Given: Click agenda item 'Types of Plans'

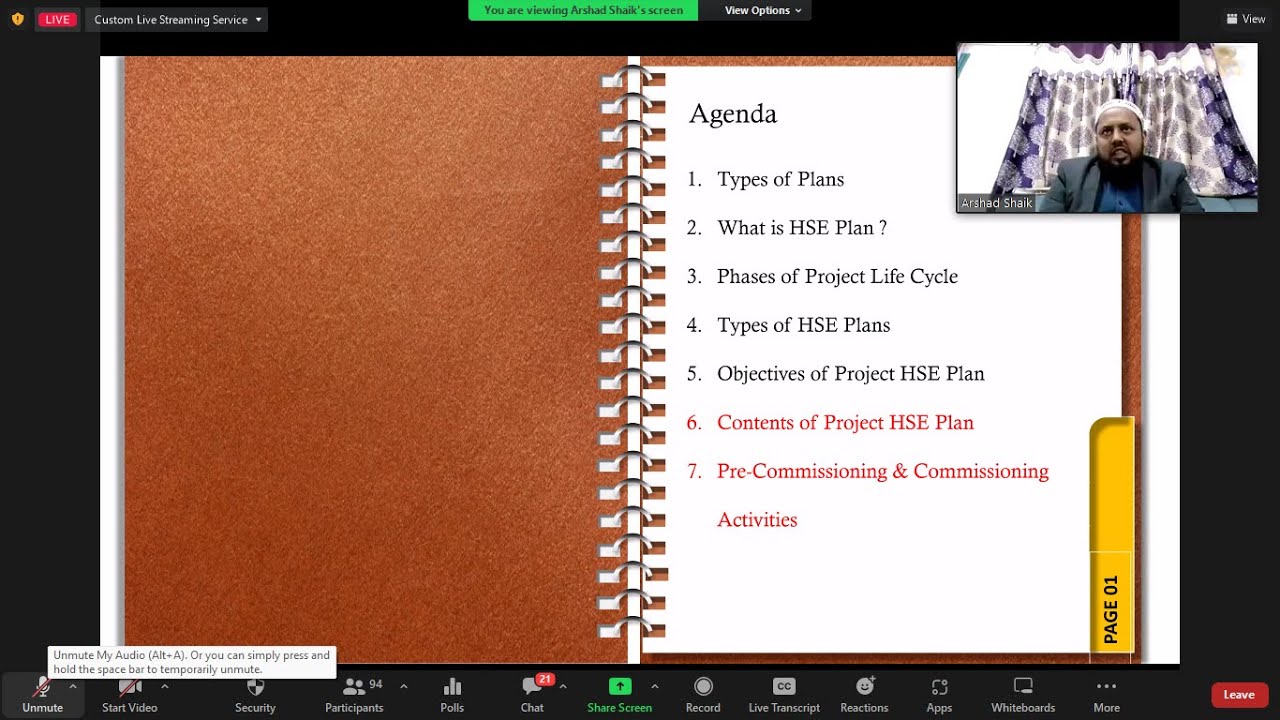Looking at the screenshot, I should coord(780,180).
